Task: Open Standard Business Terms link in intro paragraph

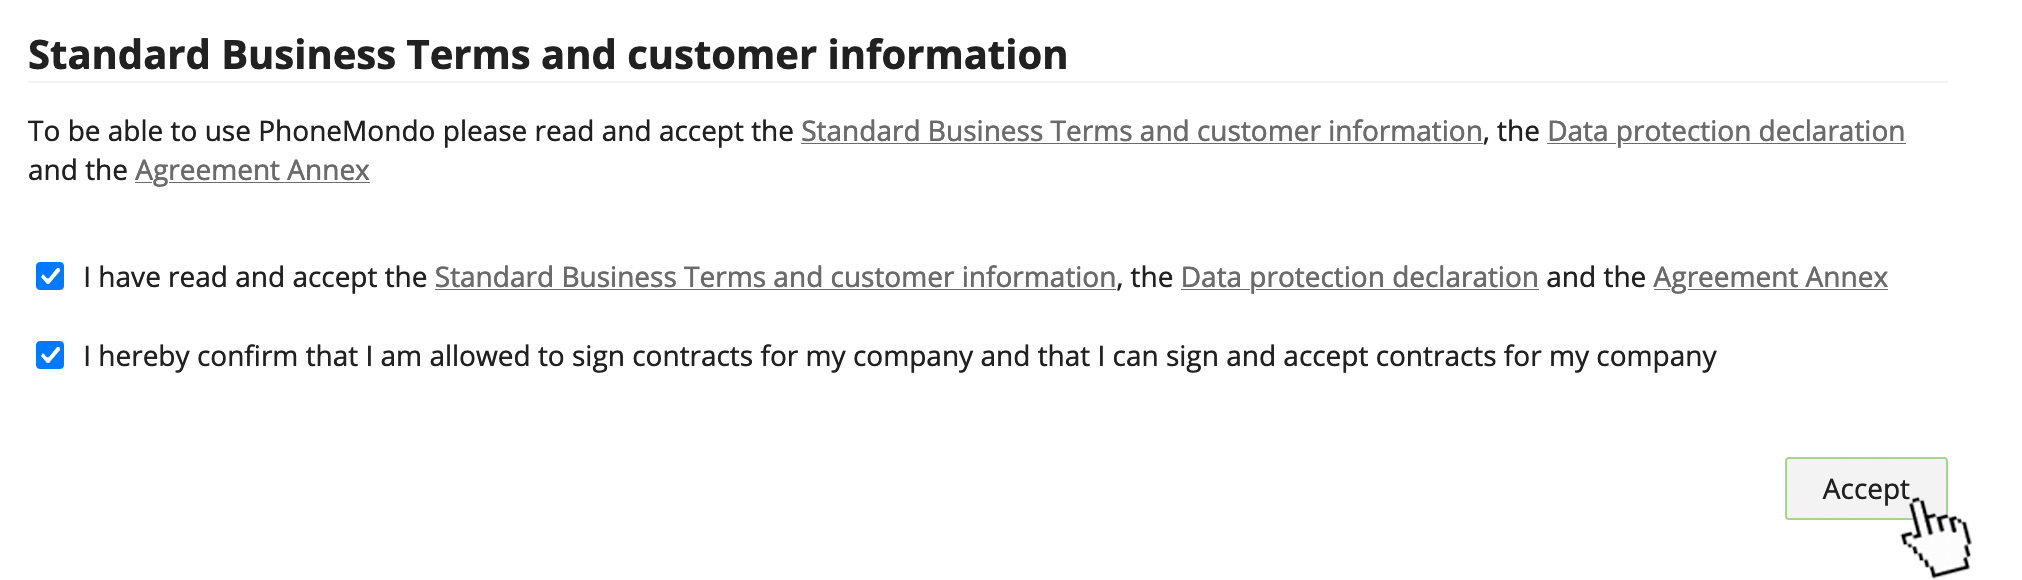Action: coord(1141,131)
